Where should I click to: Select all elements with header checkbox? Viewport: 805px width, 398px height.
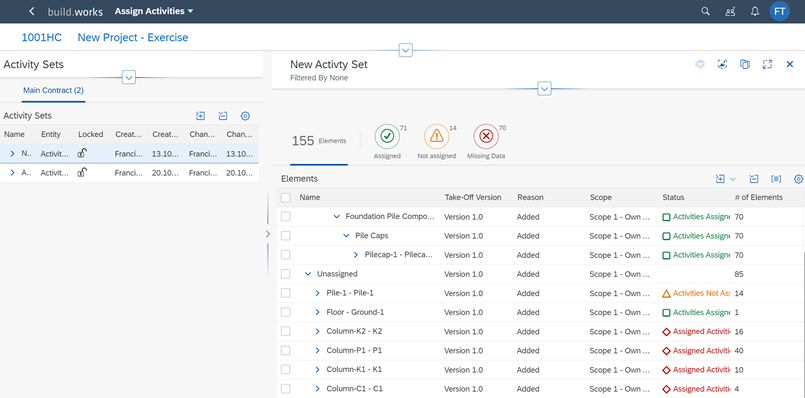[285, 197]
